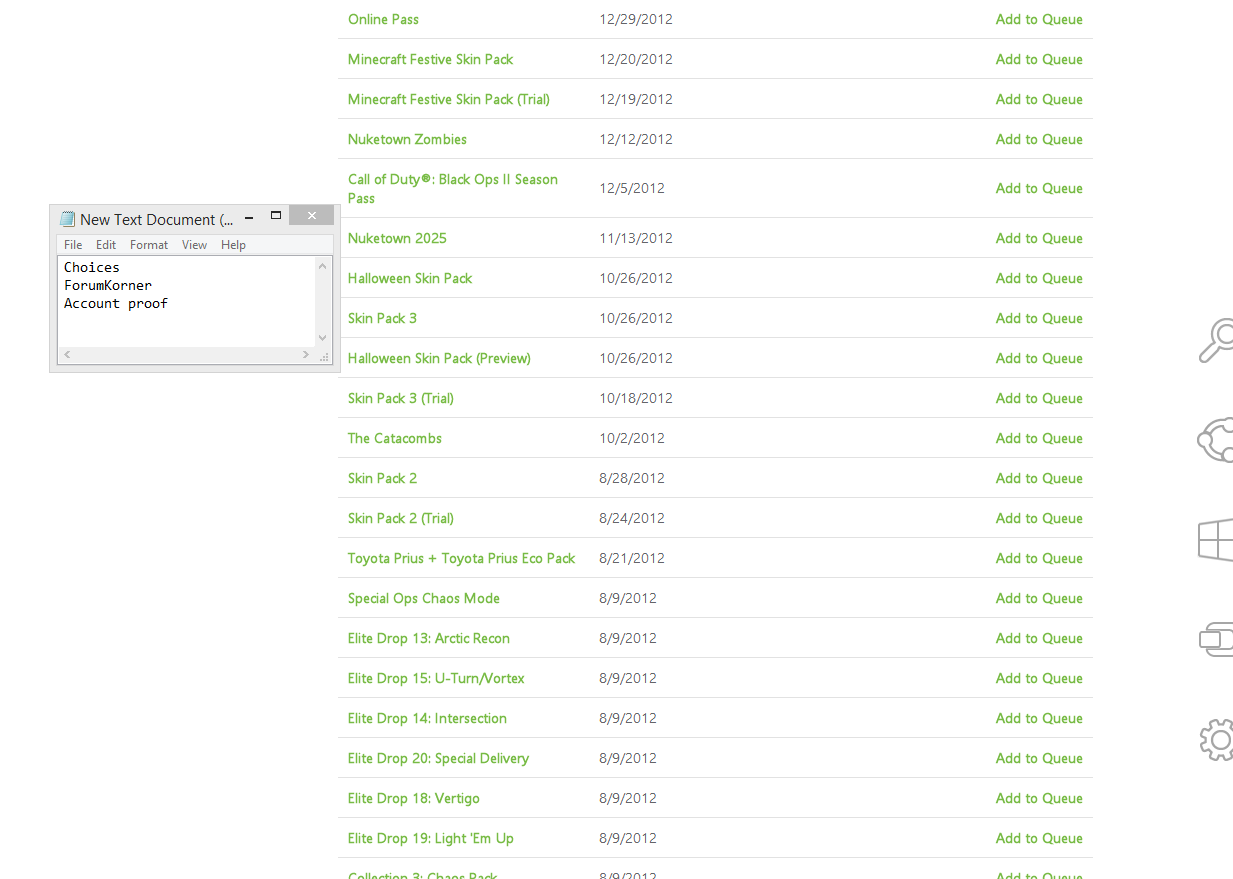Click Notepad's vertical scroll down arrow
The height and width of the screenshot is (879, 1233).
(x=322, y=338)
